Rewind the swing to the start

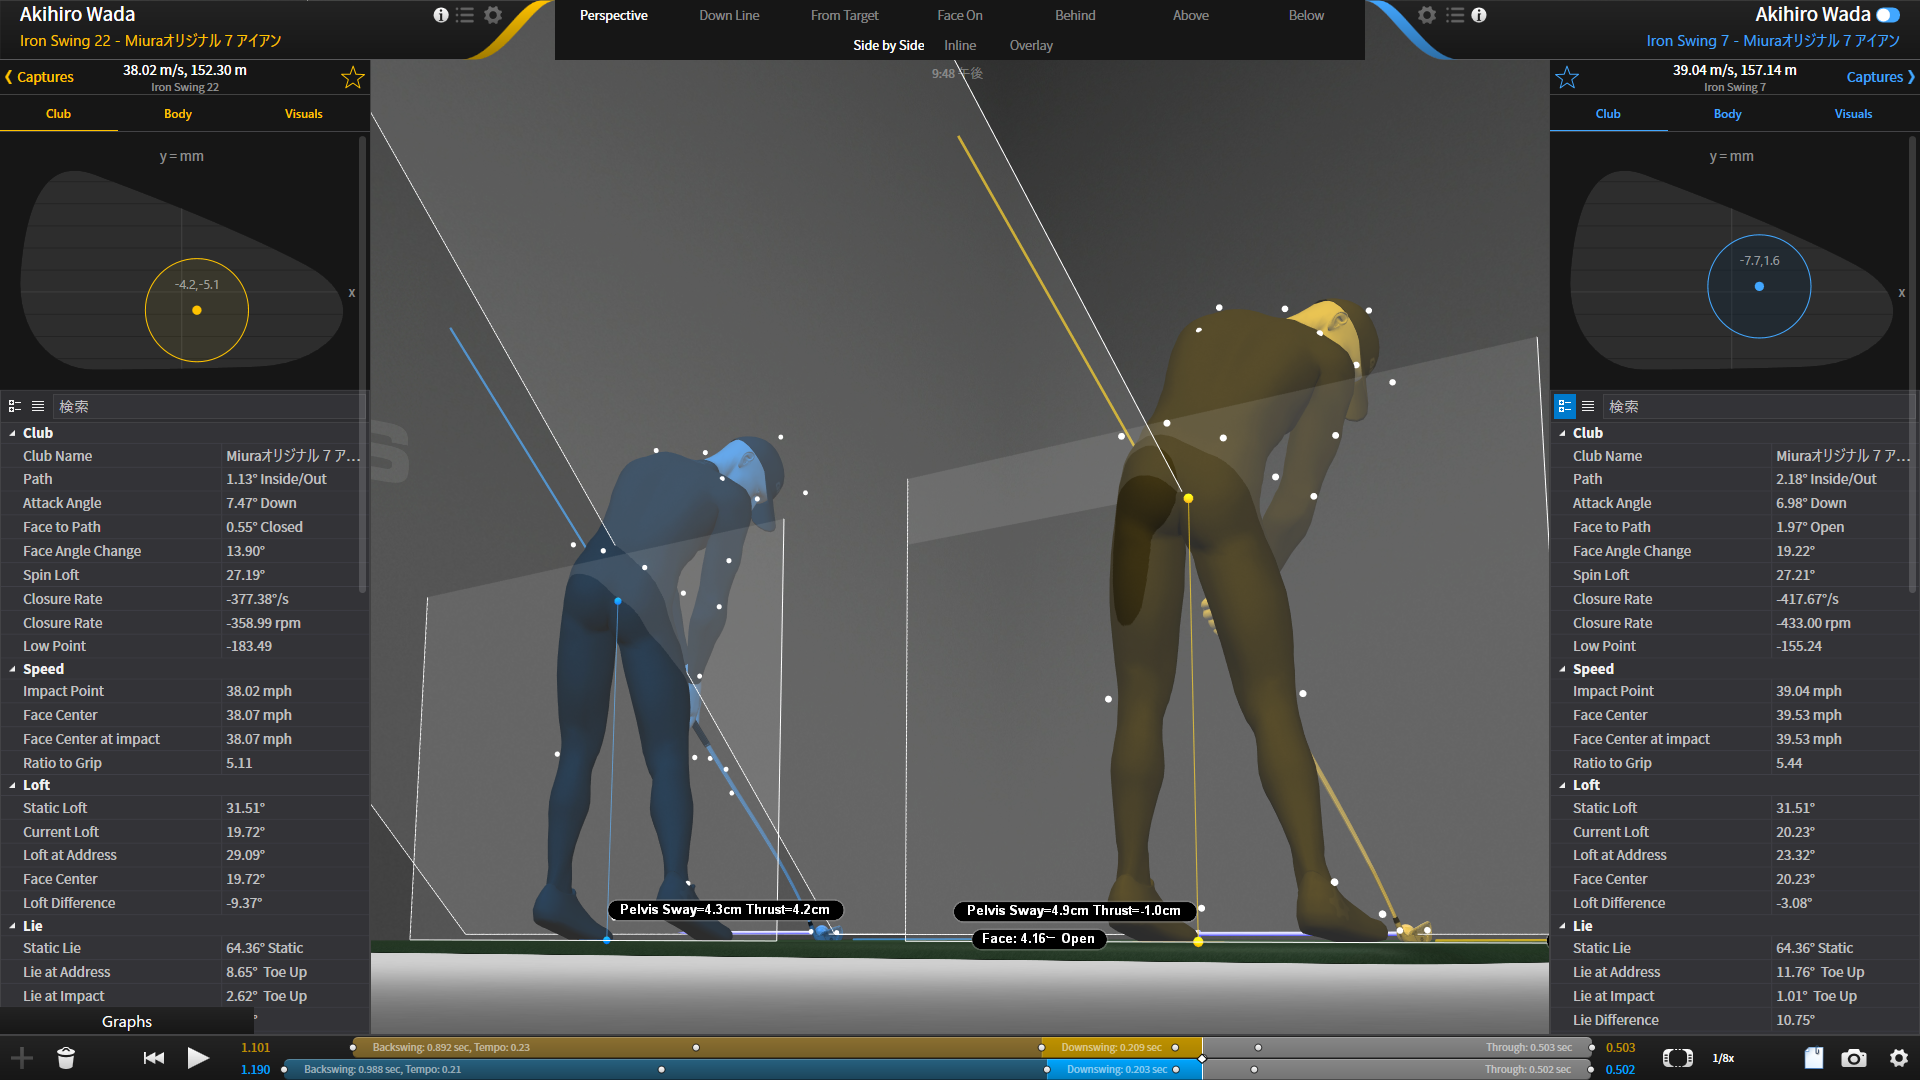point(153,1058)
